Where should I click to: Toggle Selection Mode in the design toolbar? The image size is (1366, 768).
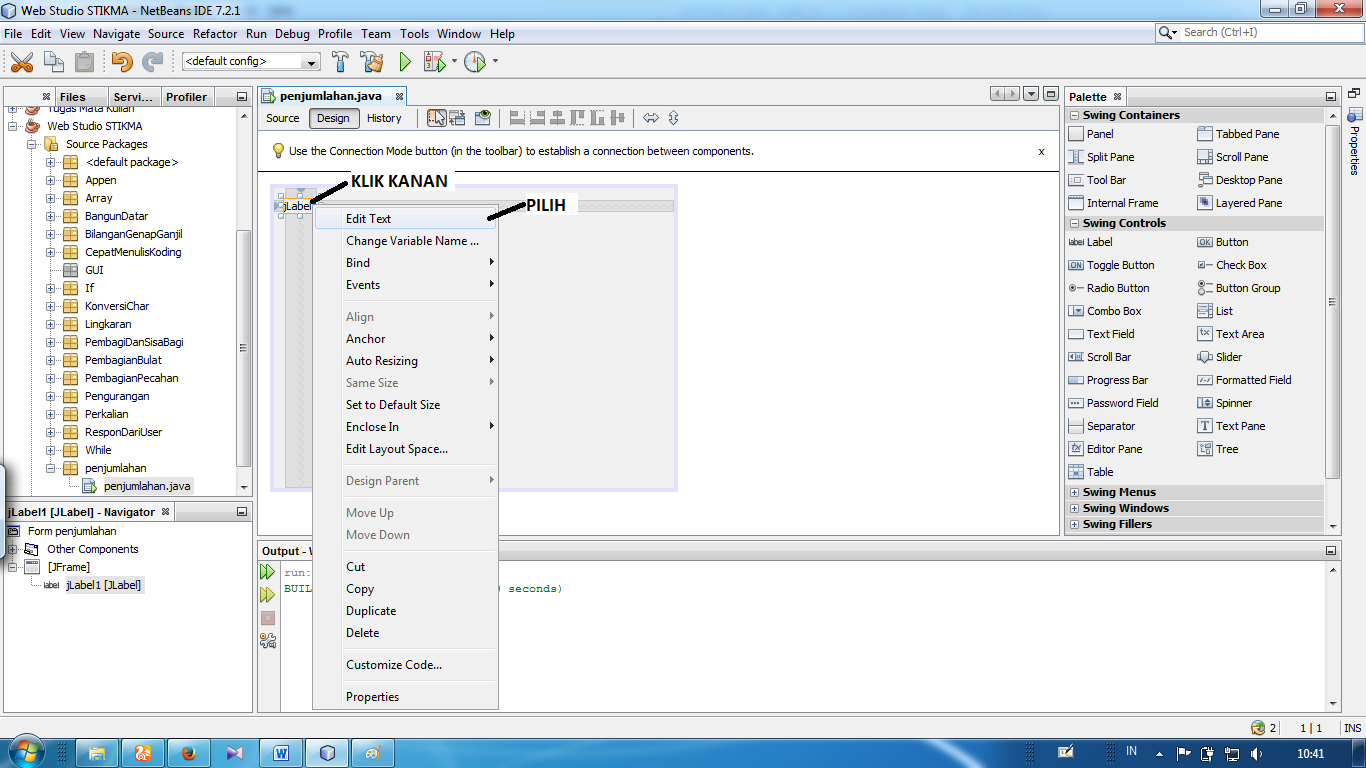437,118
